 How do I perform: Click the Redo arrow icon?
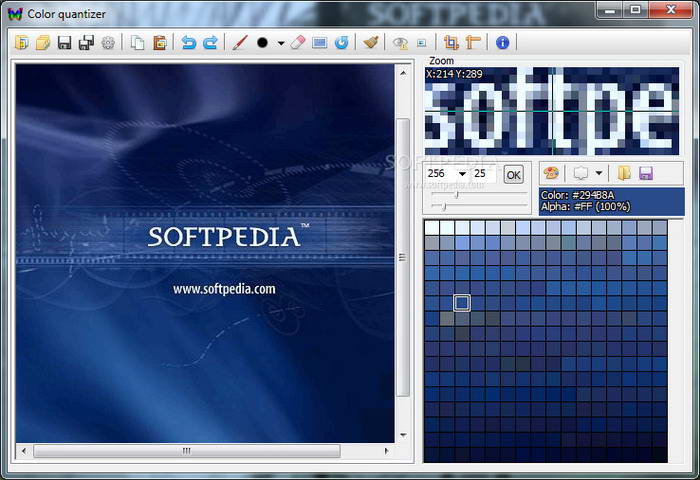210,43
